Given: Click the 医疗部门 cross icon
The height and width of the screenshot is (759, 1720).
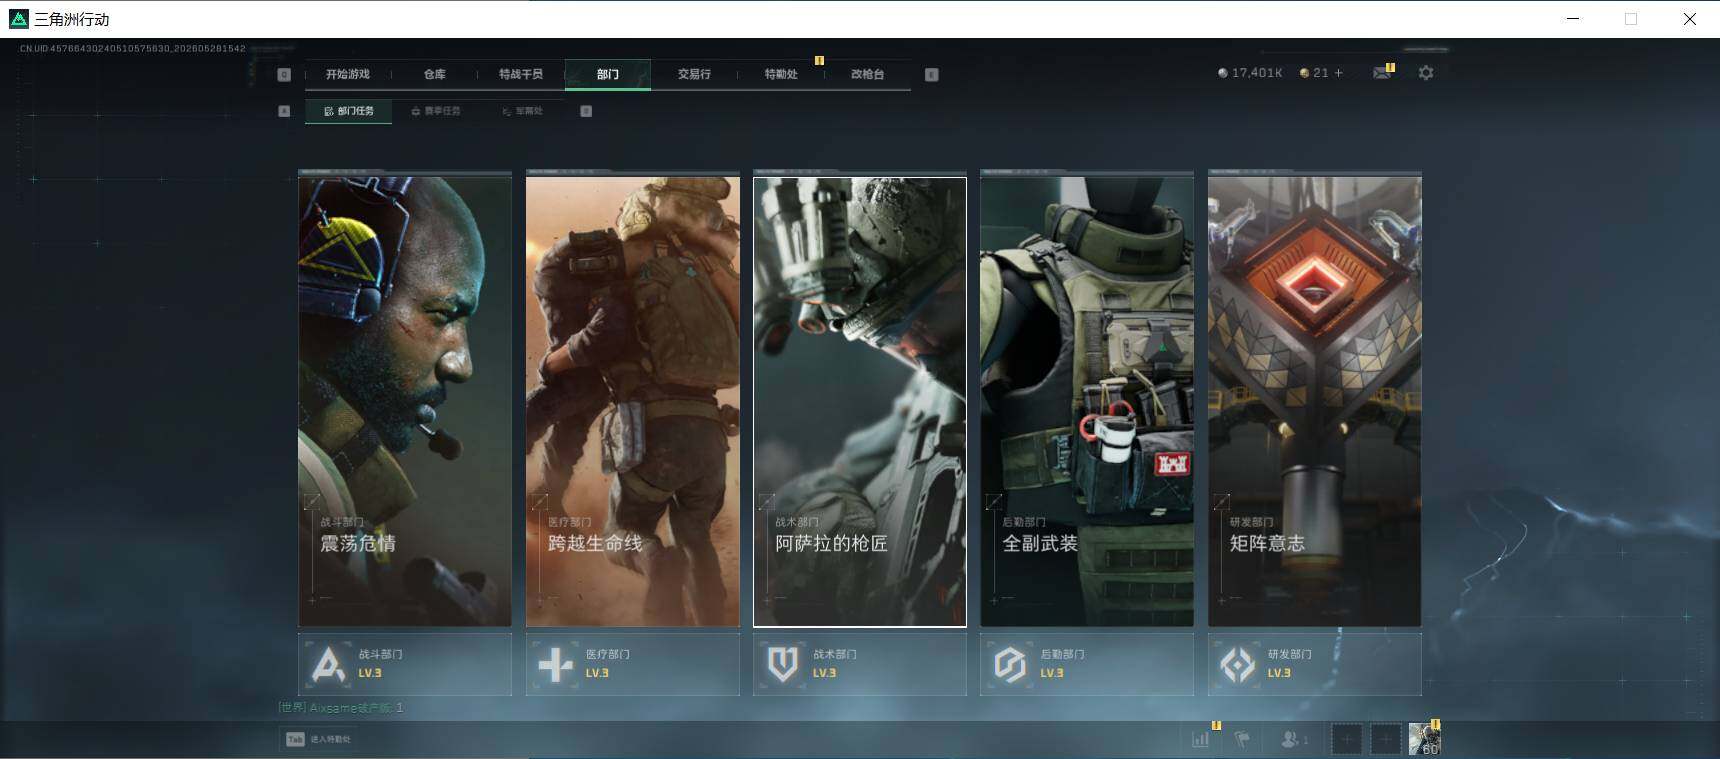Looking at the screenshot, I should coord(556,664).
